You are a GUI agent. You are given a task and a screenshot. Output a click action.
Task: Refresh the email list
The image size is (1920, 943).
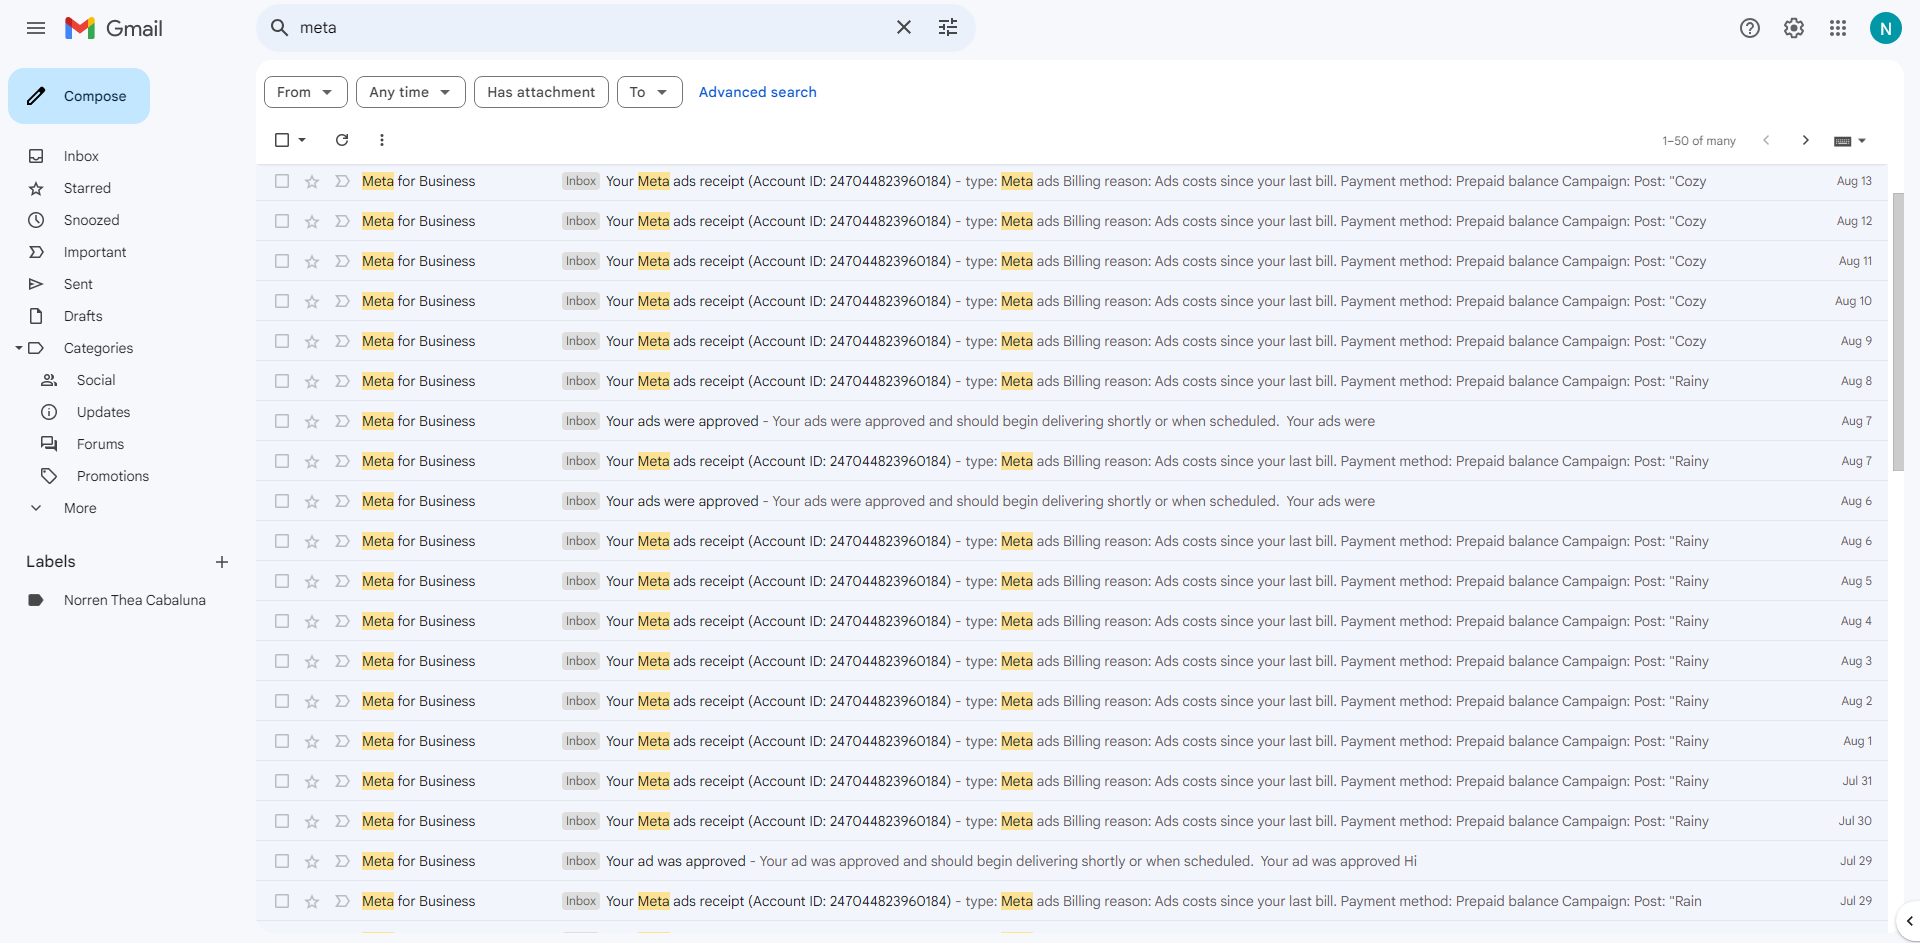[342, 140]
